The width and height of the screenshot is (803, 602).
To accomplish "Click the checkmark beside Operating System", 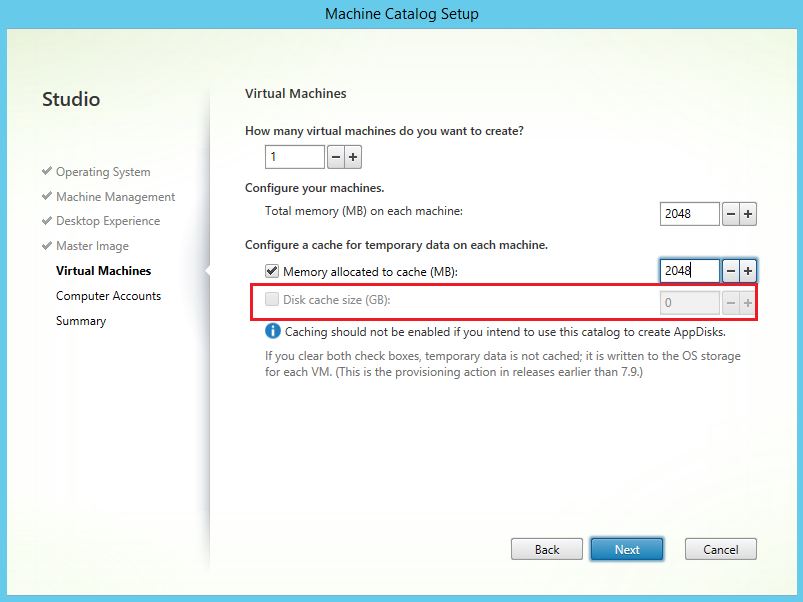I will pyautogui.click(x=46, y=171).
